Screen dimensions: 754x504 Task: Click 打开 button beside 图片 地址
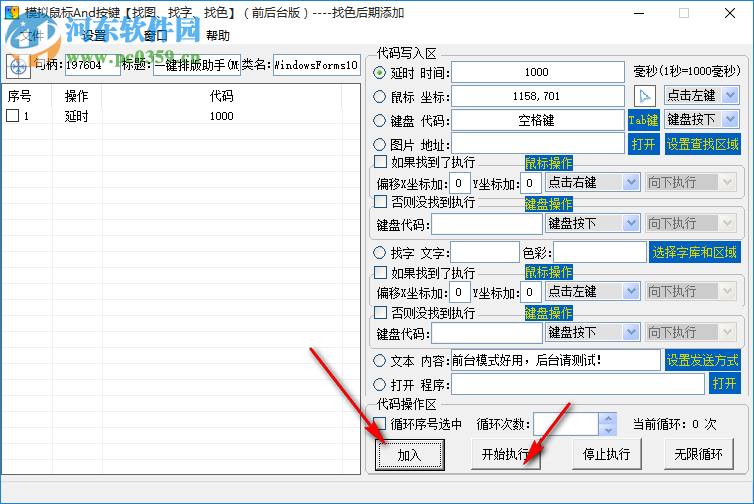pyautogui.click(x=643, y=144)
